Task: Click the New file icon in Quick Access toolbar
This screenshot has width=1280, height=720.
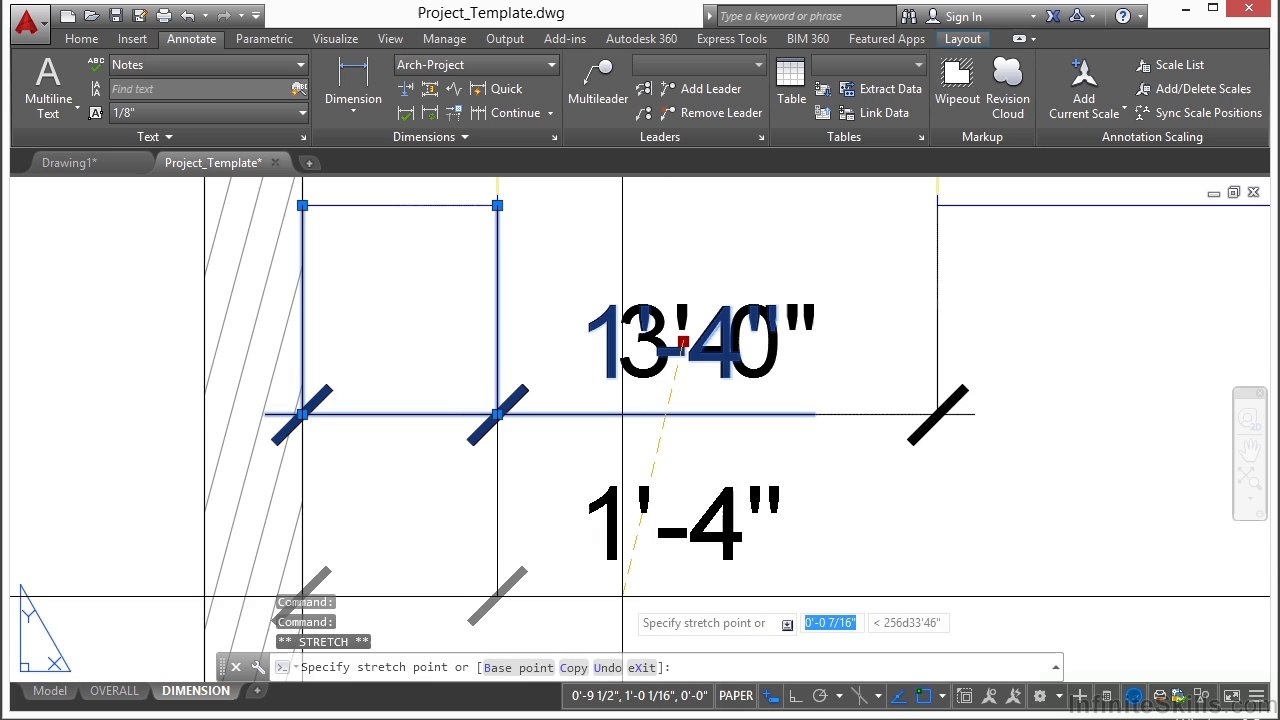Action: click(68, 16)
